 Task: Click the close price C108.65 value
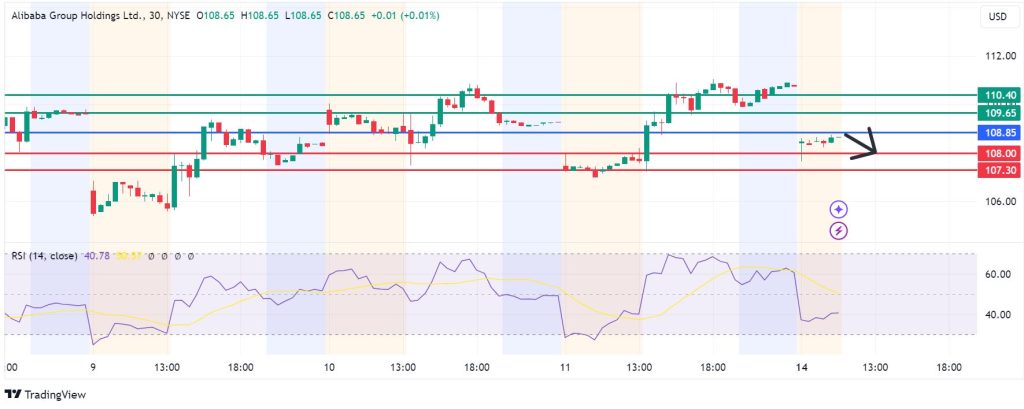click(x=345, y=16)
